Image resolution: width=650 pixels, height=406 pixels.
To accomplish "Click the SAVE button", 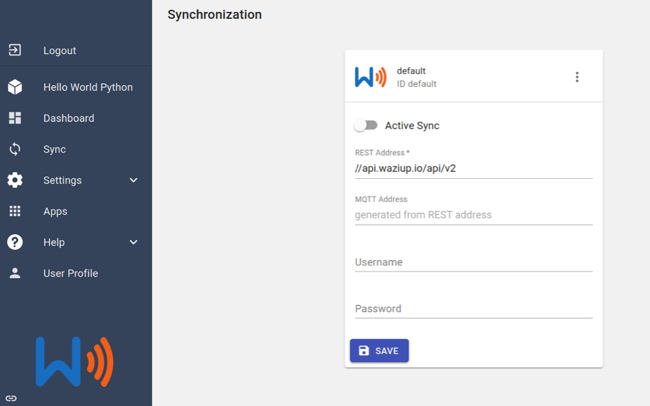I will coord(379,351).
